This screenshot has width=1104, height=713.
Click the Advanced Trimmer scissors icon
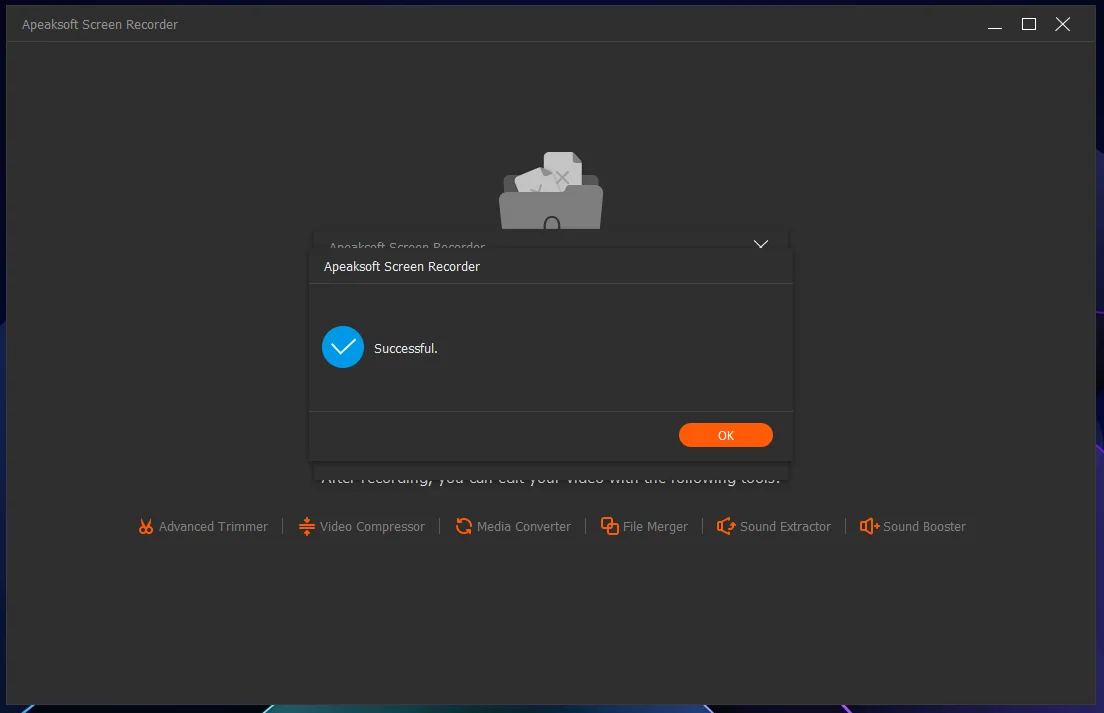pyautogui.click(x=146, y=526)
